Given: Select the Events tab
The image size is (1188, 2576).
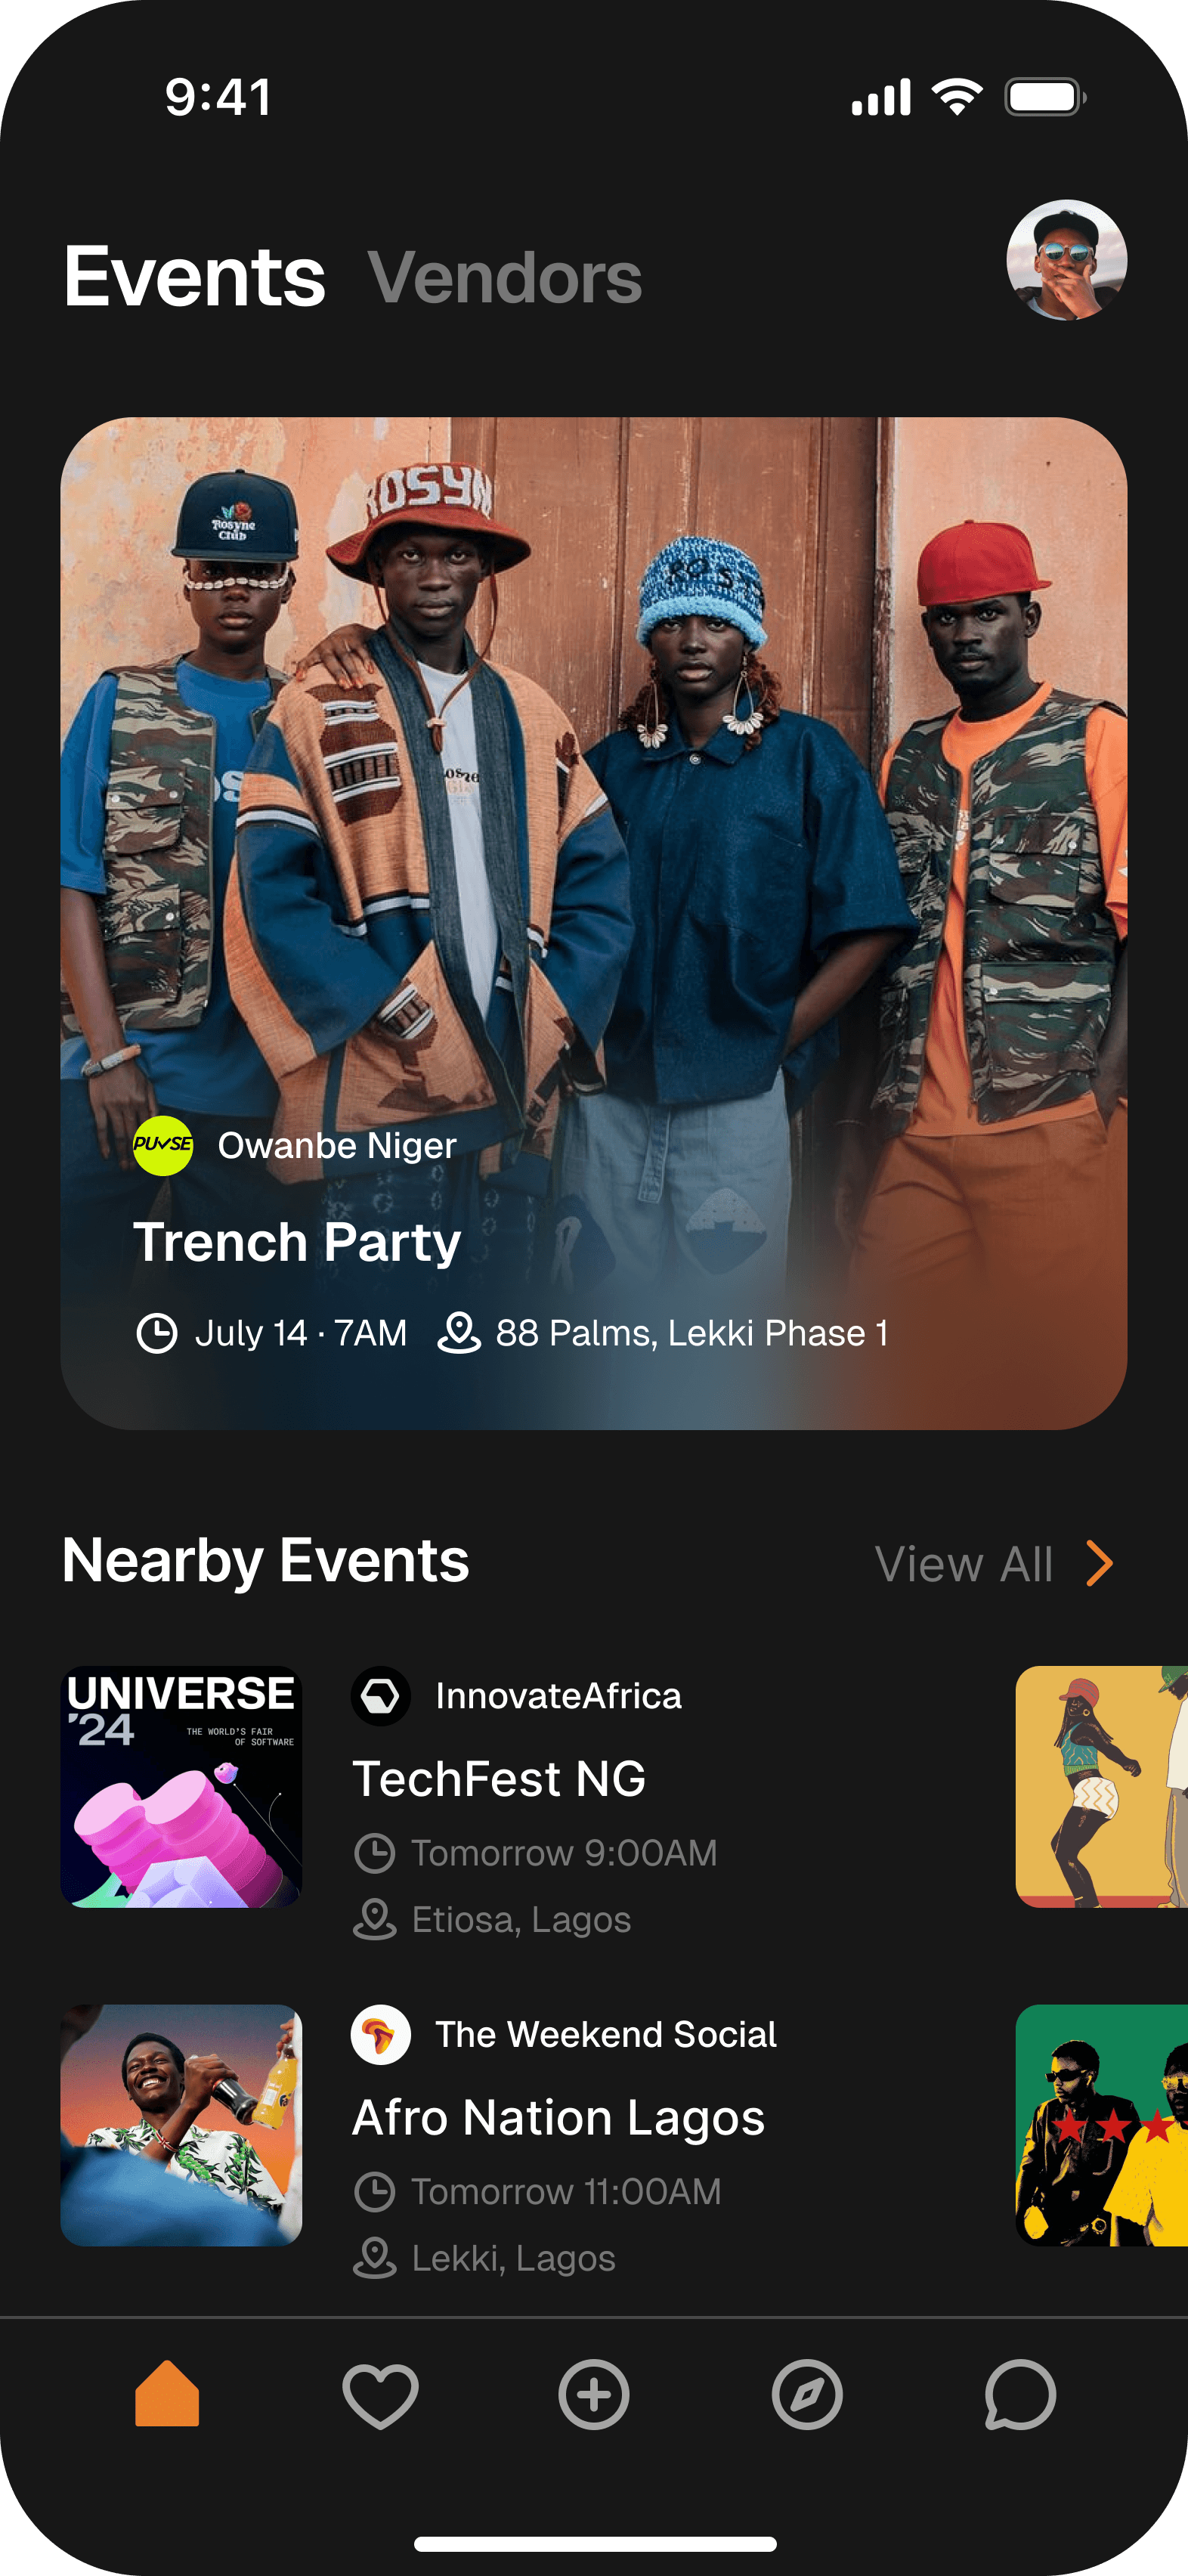Looking at the screenshot, I should 194,276.
